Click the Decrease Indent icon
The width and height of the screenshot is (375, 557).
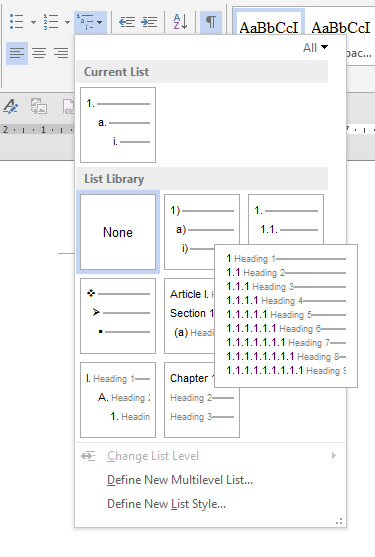127,22
